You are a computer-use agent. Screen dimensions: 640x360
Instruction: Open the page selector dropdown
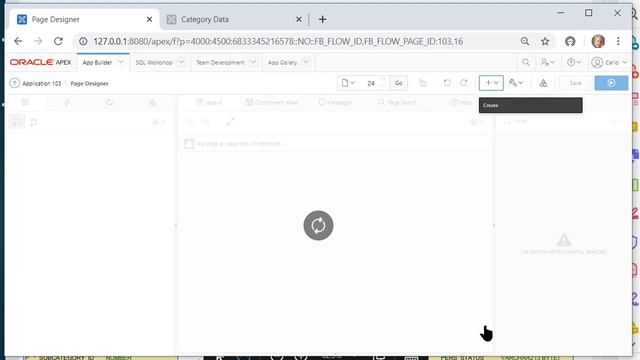[x=348, y=83]
